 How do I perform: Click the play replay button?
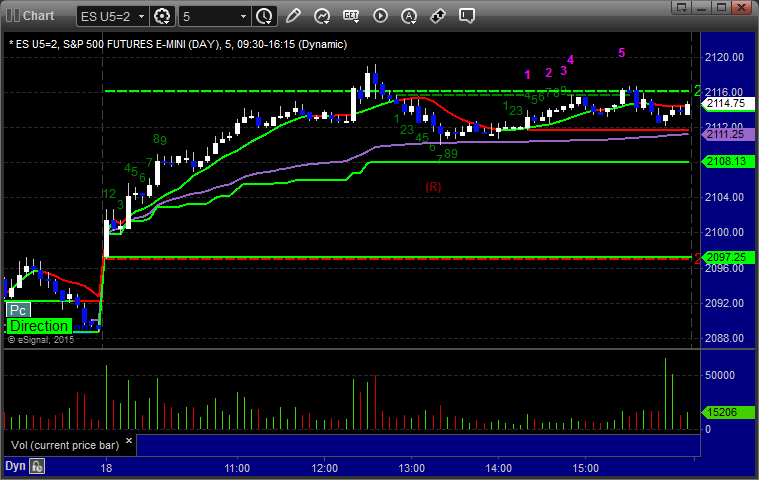pos(380,16)
